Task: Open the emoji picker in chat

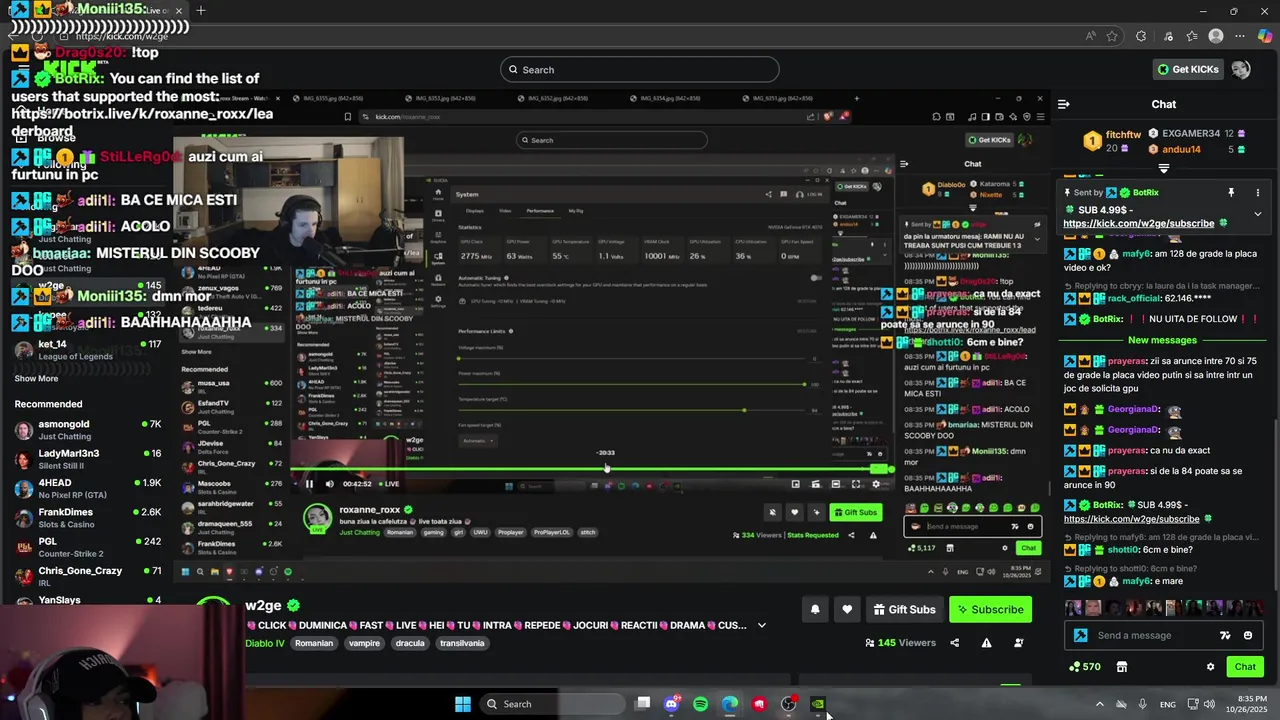Action: [1248, 635]
